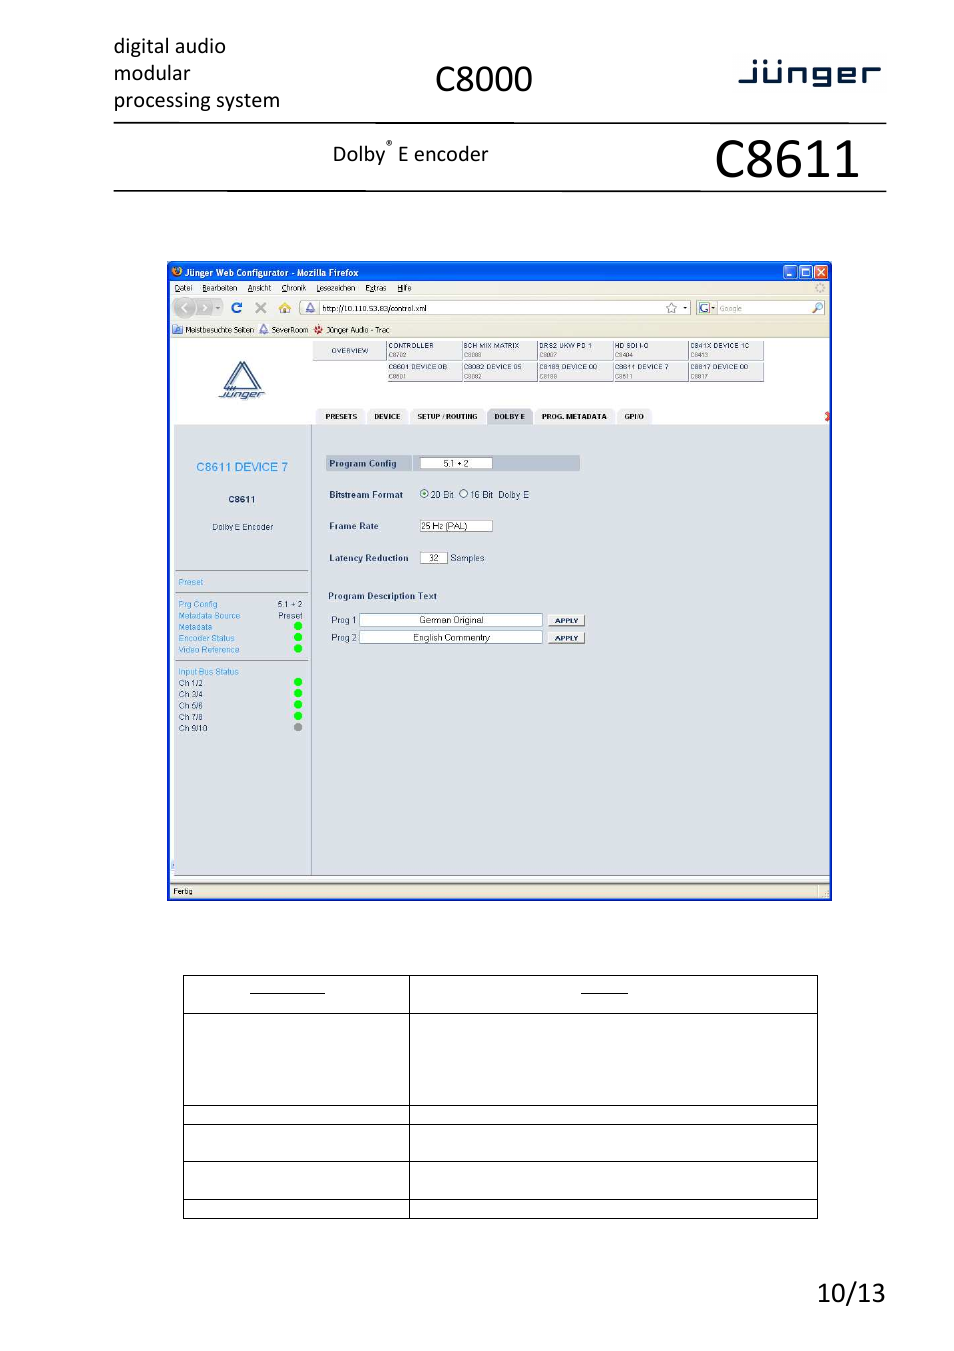Switch to the SETUP / ROUTING tab
Viewport: 954px width, 1351px height.
pos(447,417)
